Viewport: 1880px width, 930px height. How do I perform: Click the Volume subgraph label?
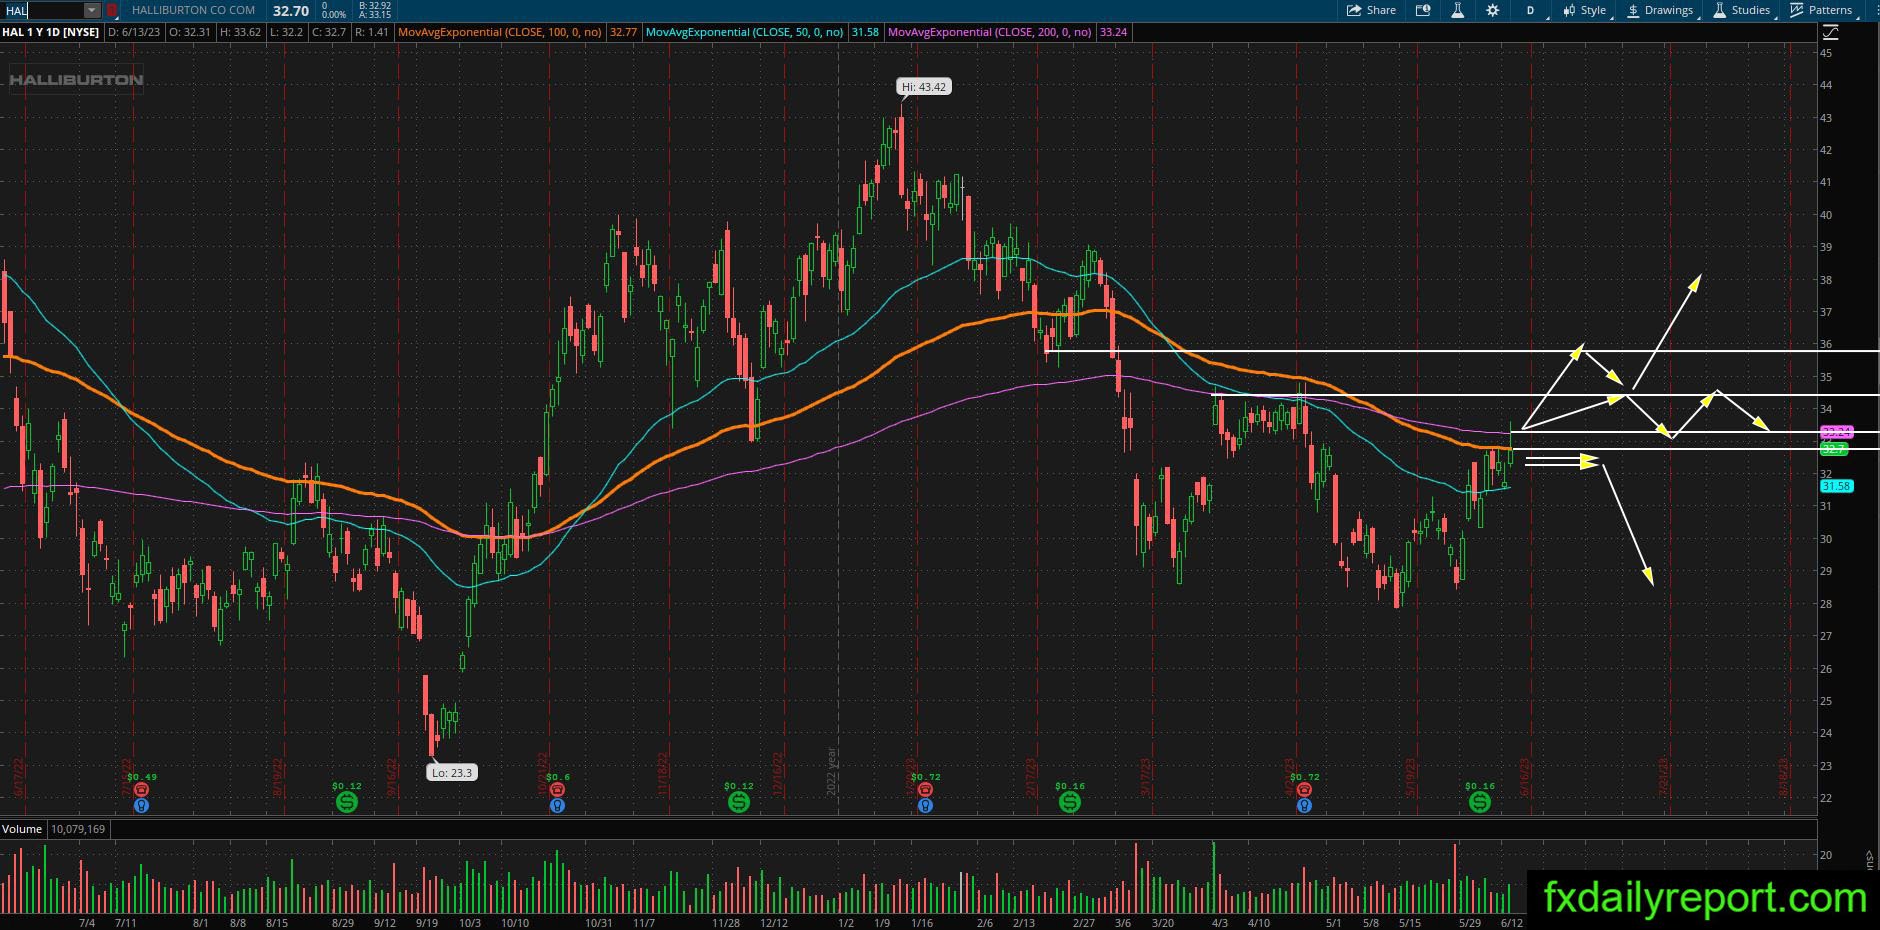(22, 829)
